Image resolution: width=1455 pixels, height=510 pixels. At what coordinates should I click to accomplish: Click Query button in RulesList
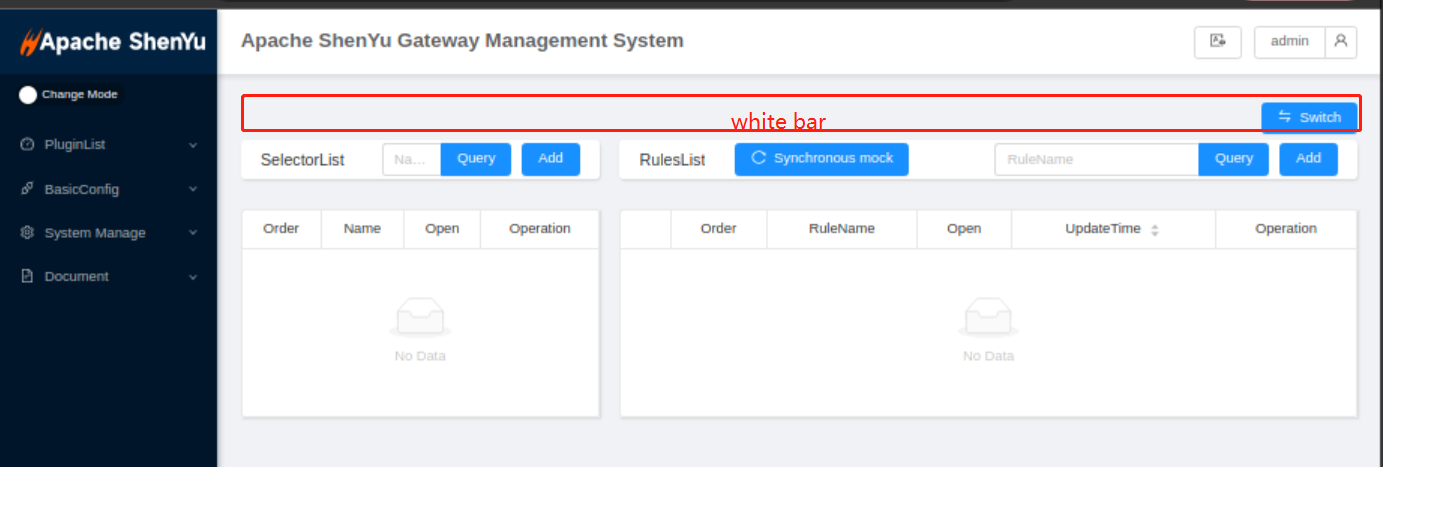point(1234,159)
